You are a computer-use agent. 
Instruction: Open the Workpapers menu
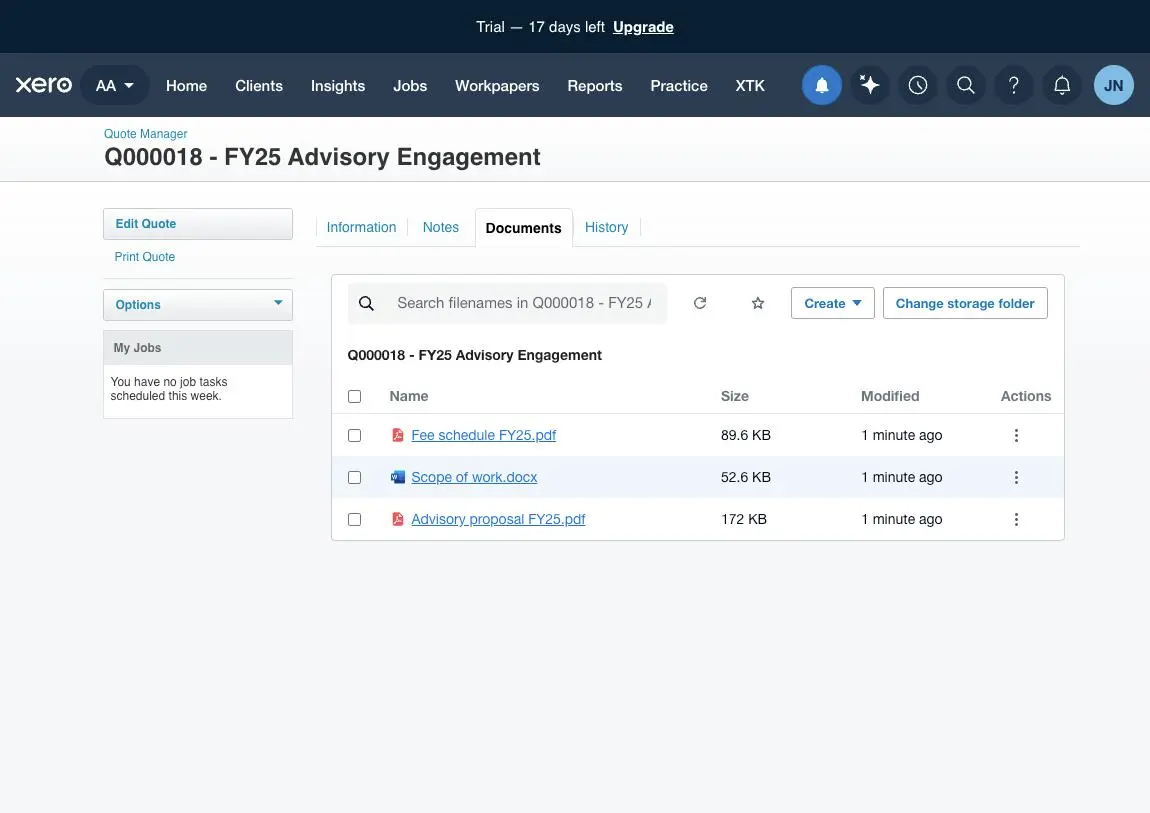(497, 86)
